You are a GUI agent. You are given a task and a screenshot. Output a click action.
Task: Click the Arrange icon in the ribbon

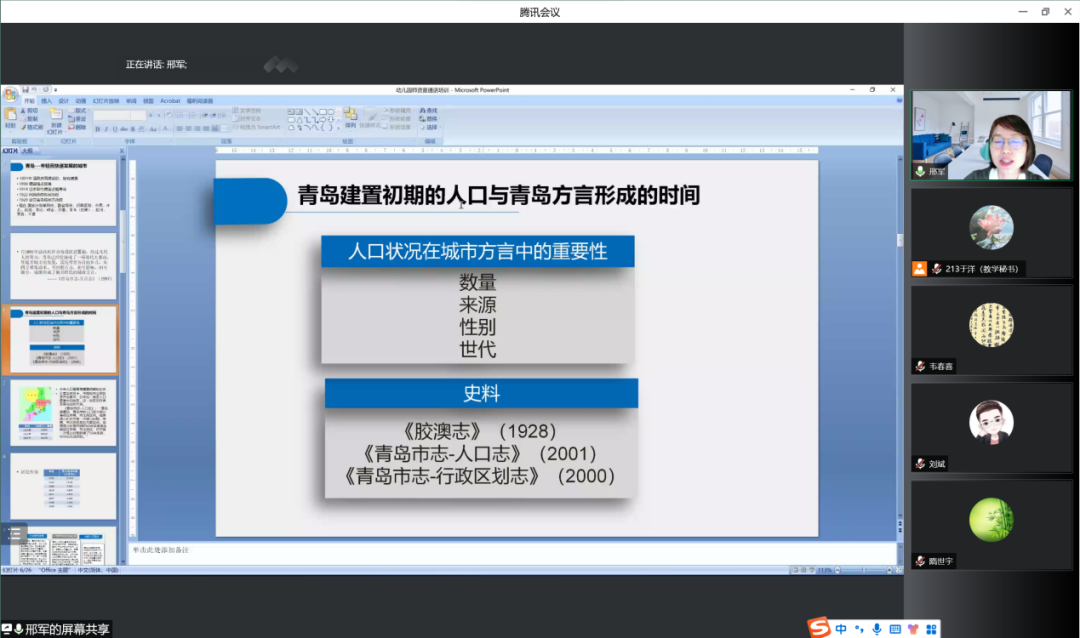click(x=350, y=117)
